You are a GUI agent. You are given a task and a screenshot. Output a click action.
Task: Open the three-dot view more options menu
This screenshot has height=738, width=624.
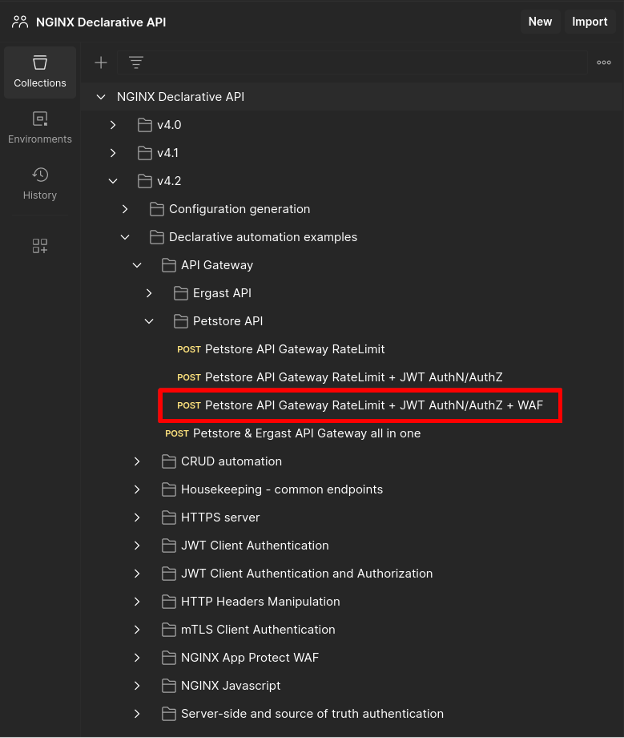click(x=603, y=62)
